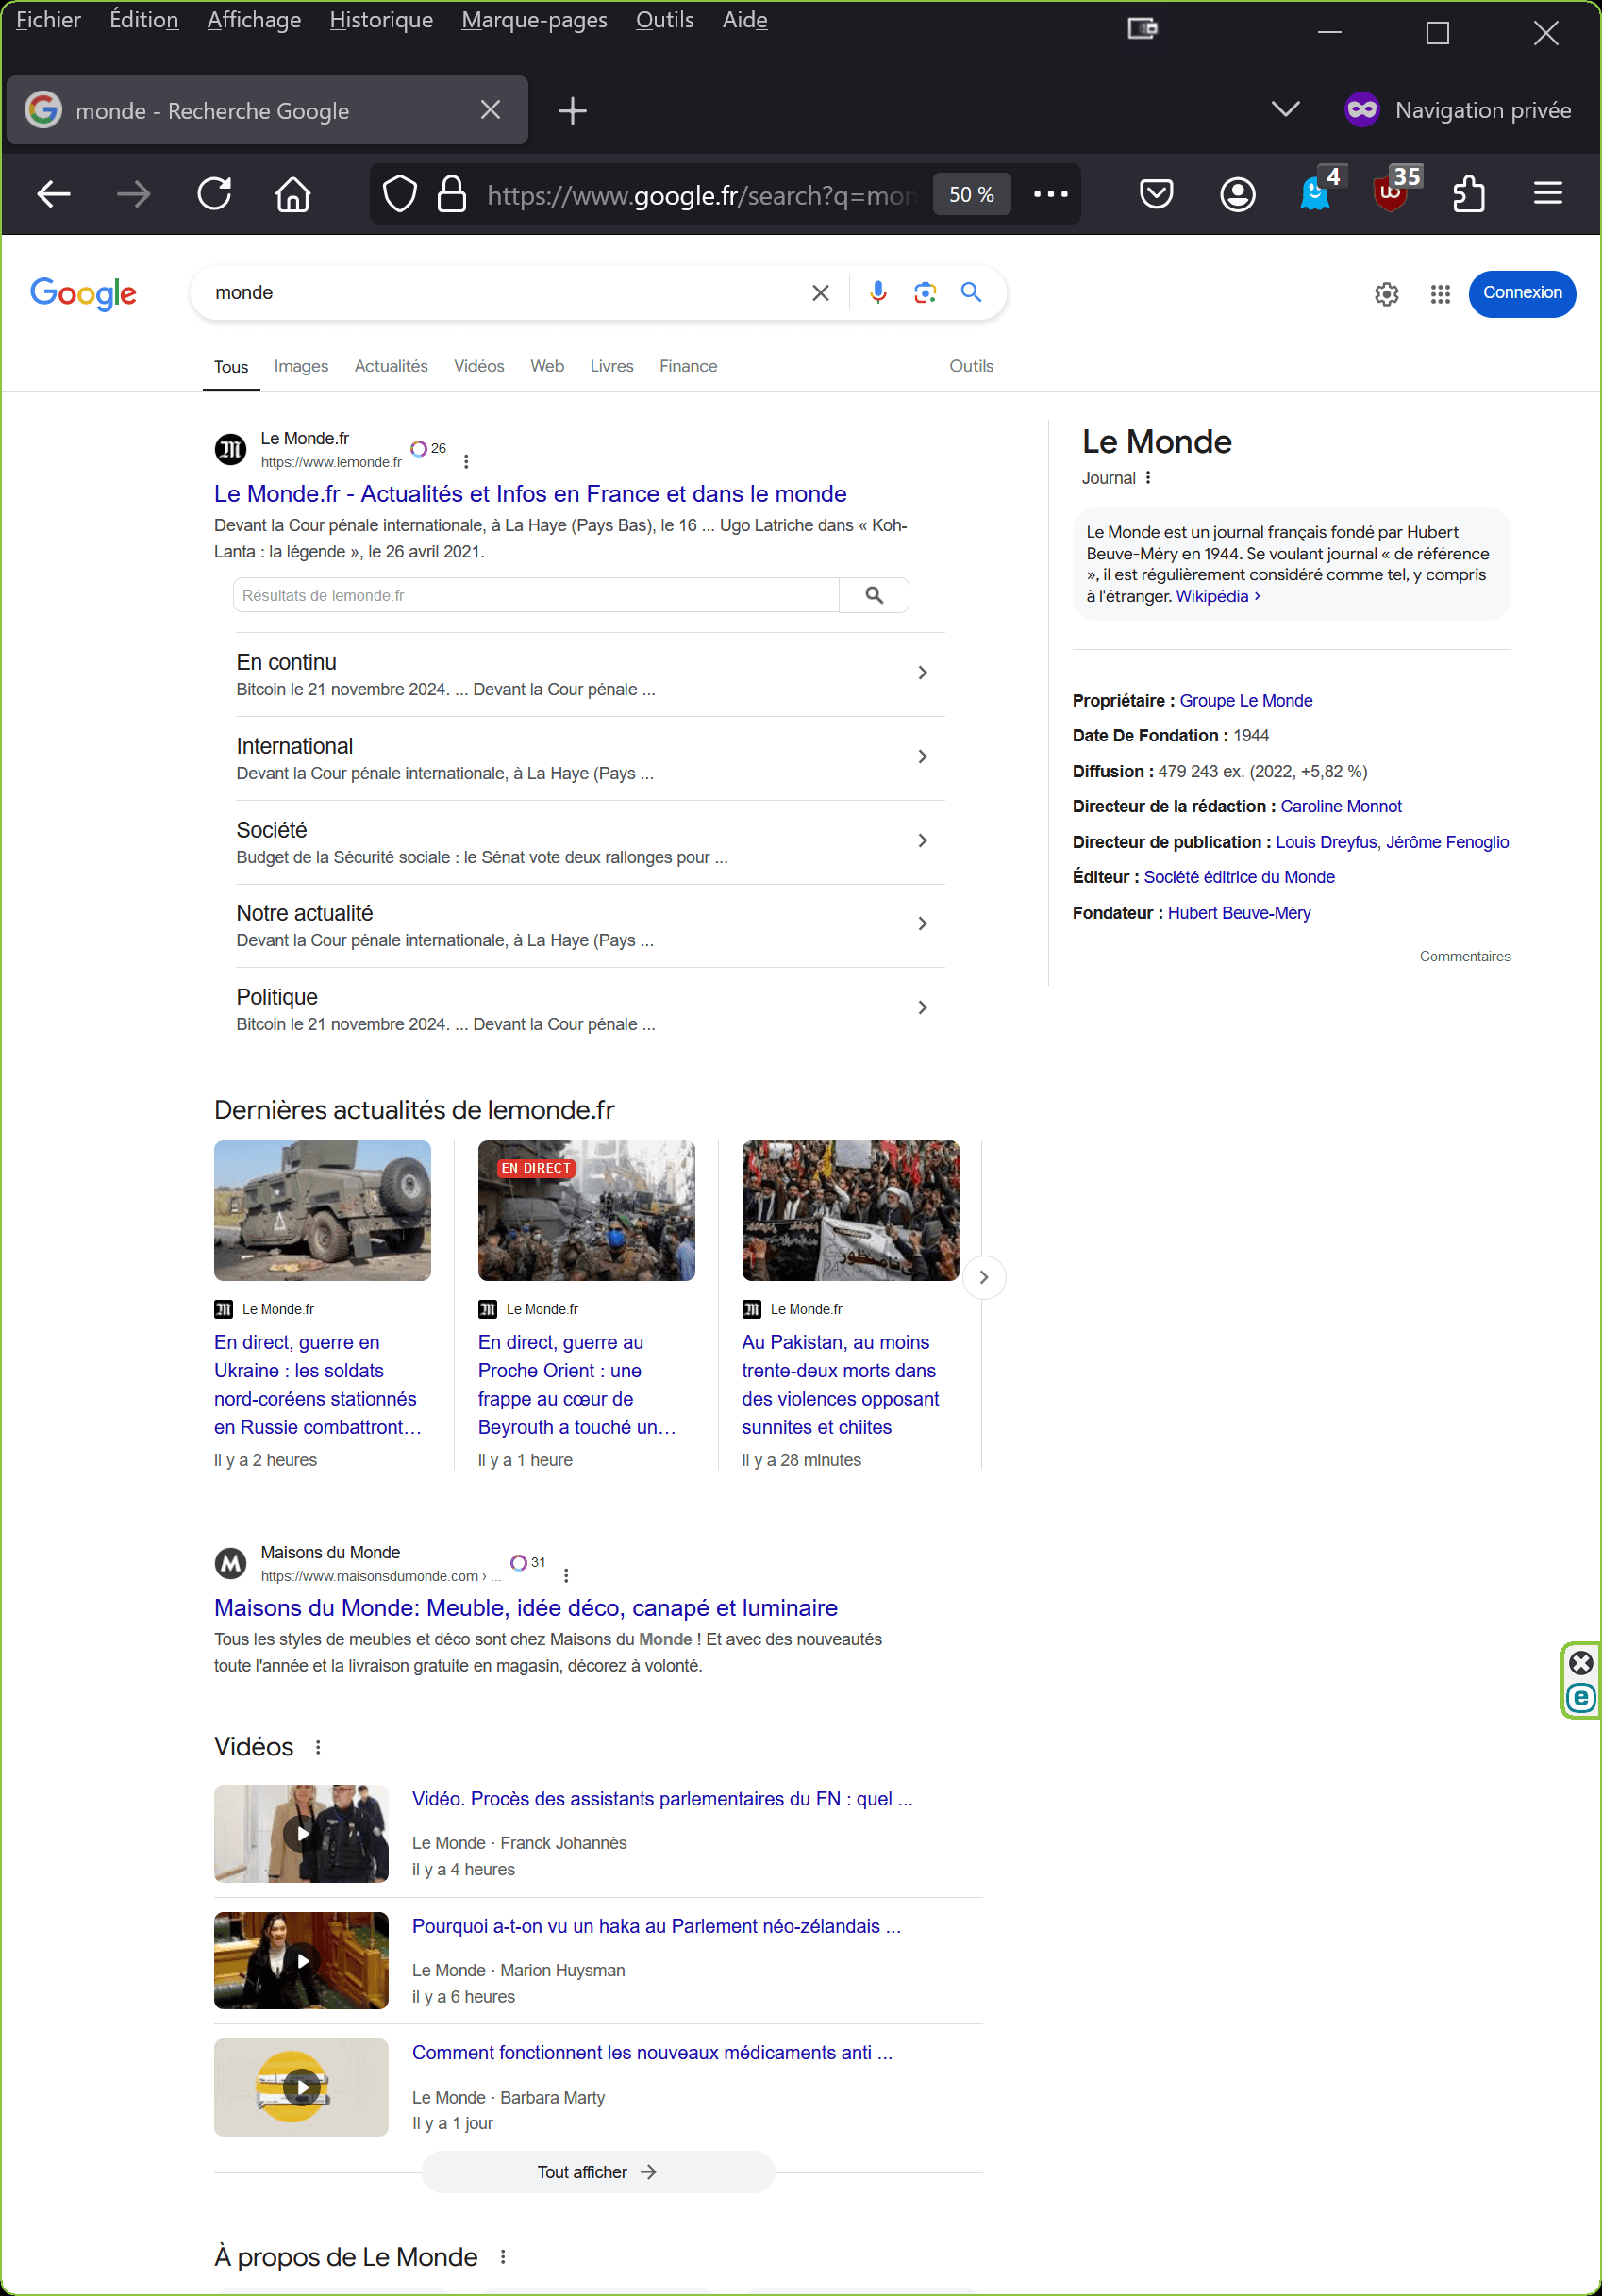Open Google quick settings gear
Viewport: 1602px width, 2296px height.
click(1386, 294)
